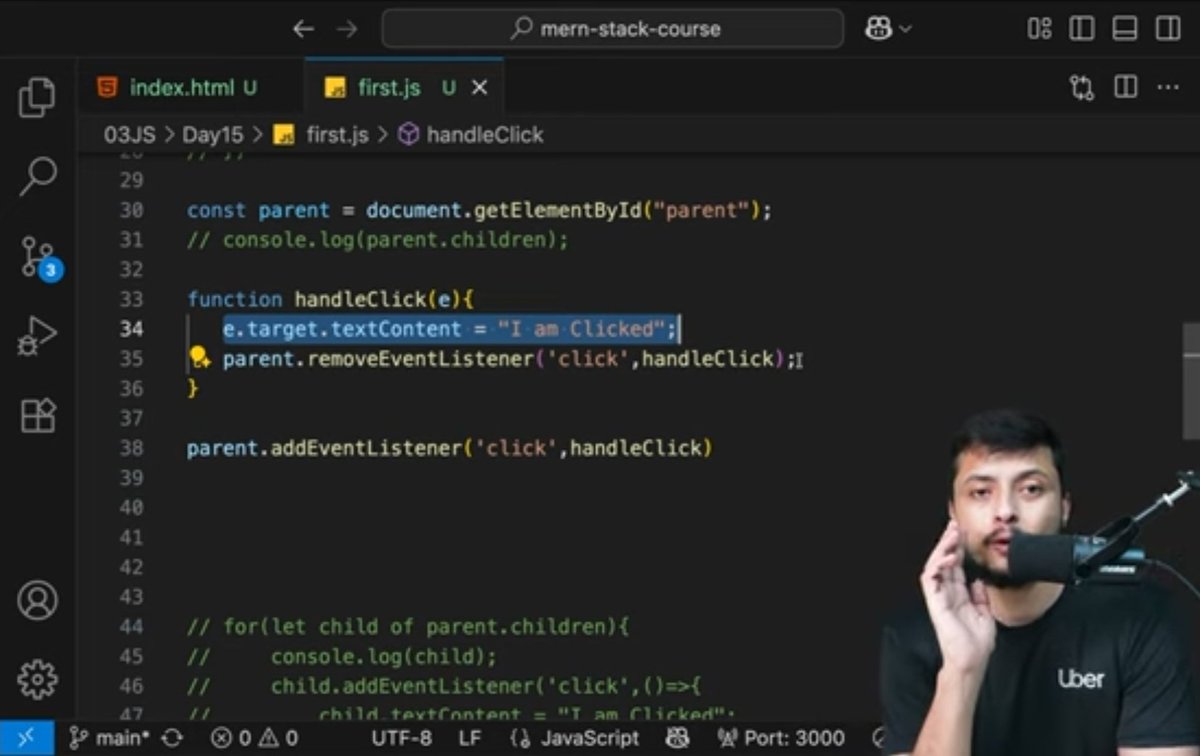Split the editor to the right
The height and width of the screenshot is (756, 1200).
[x=1126, y=87]
